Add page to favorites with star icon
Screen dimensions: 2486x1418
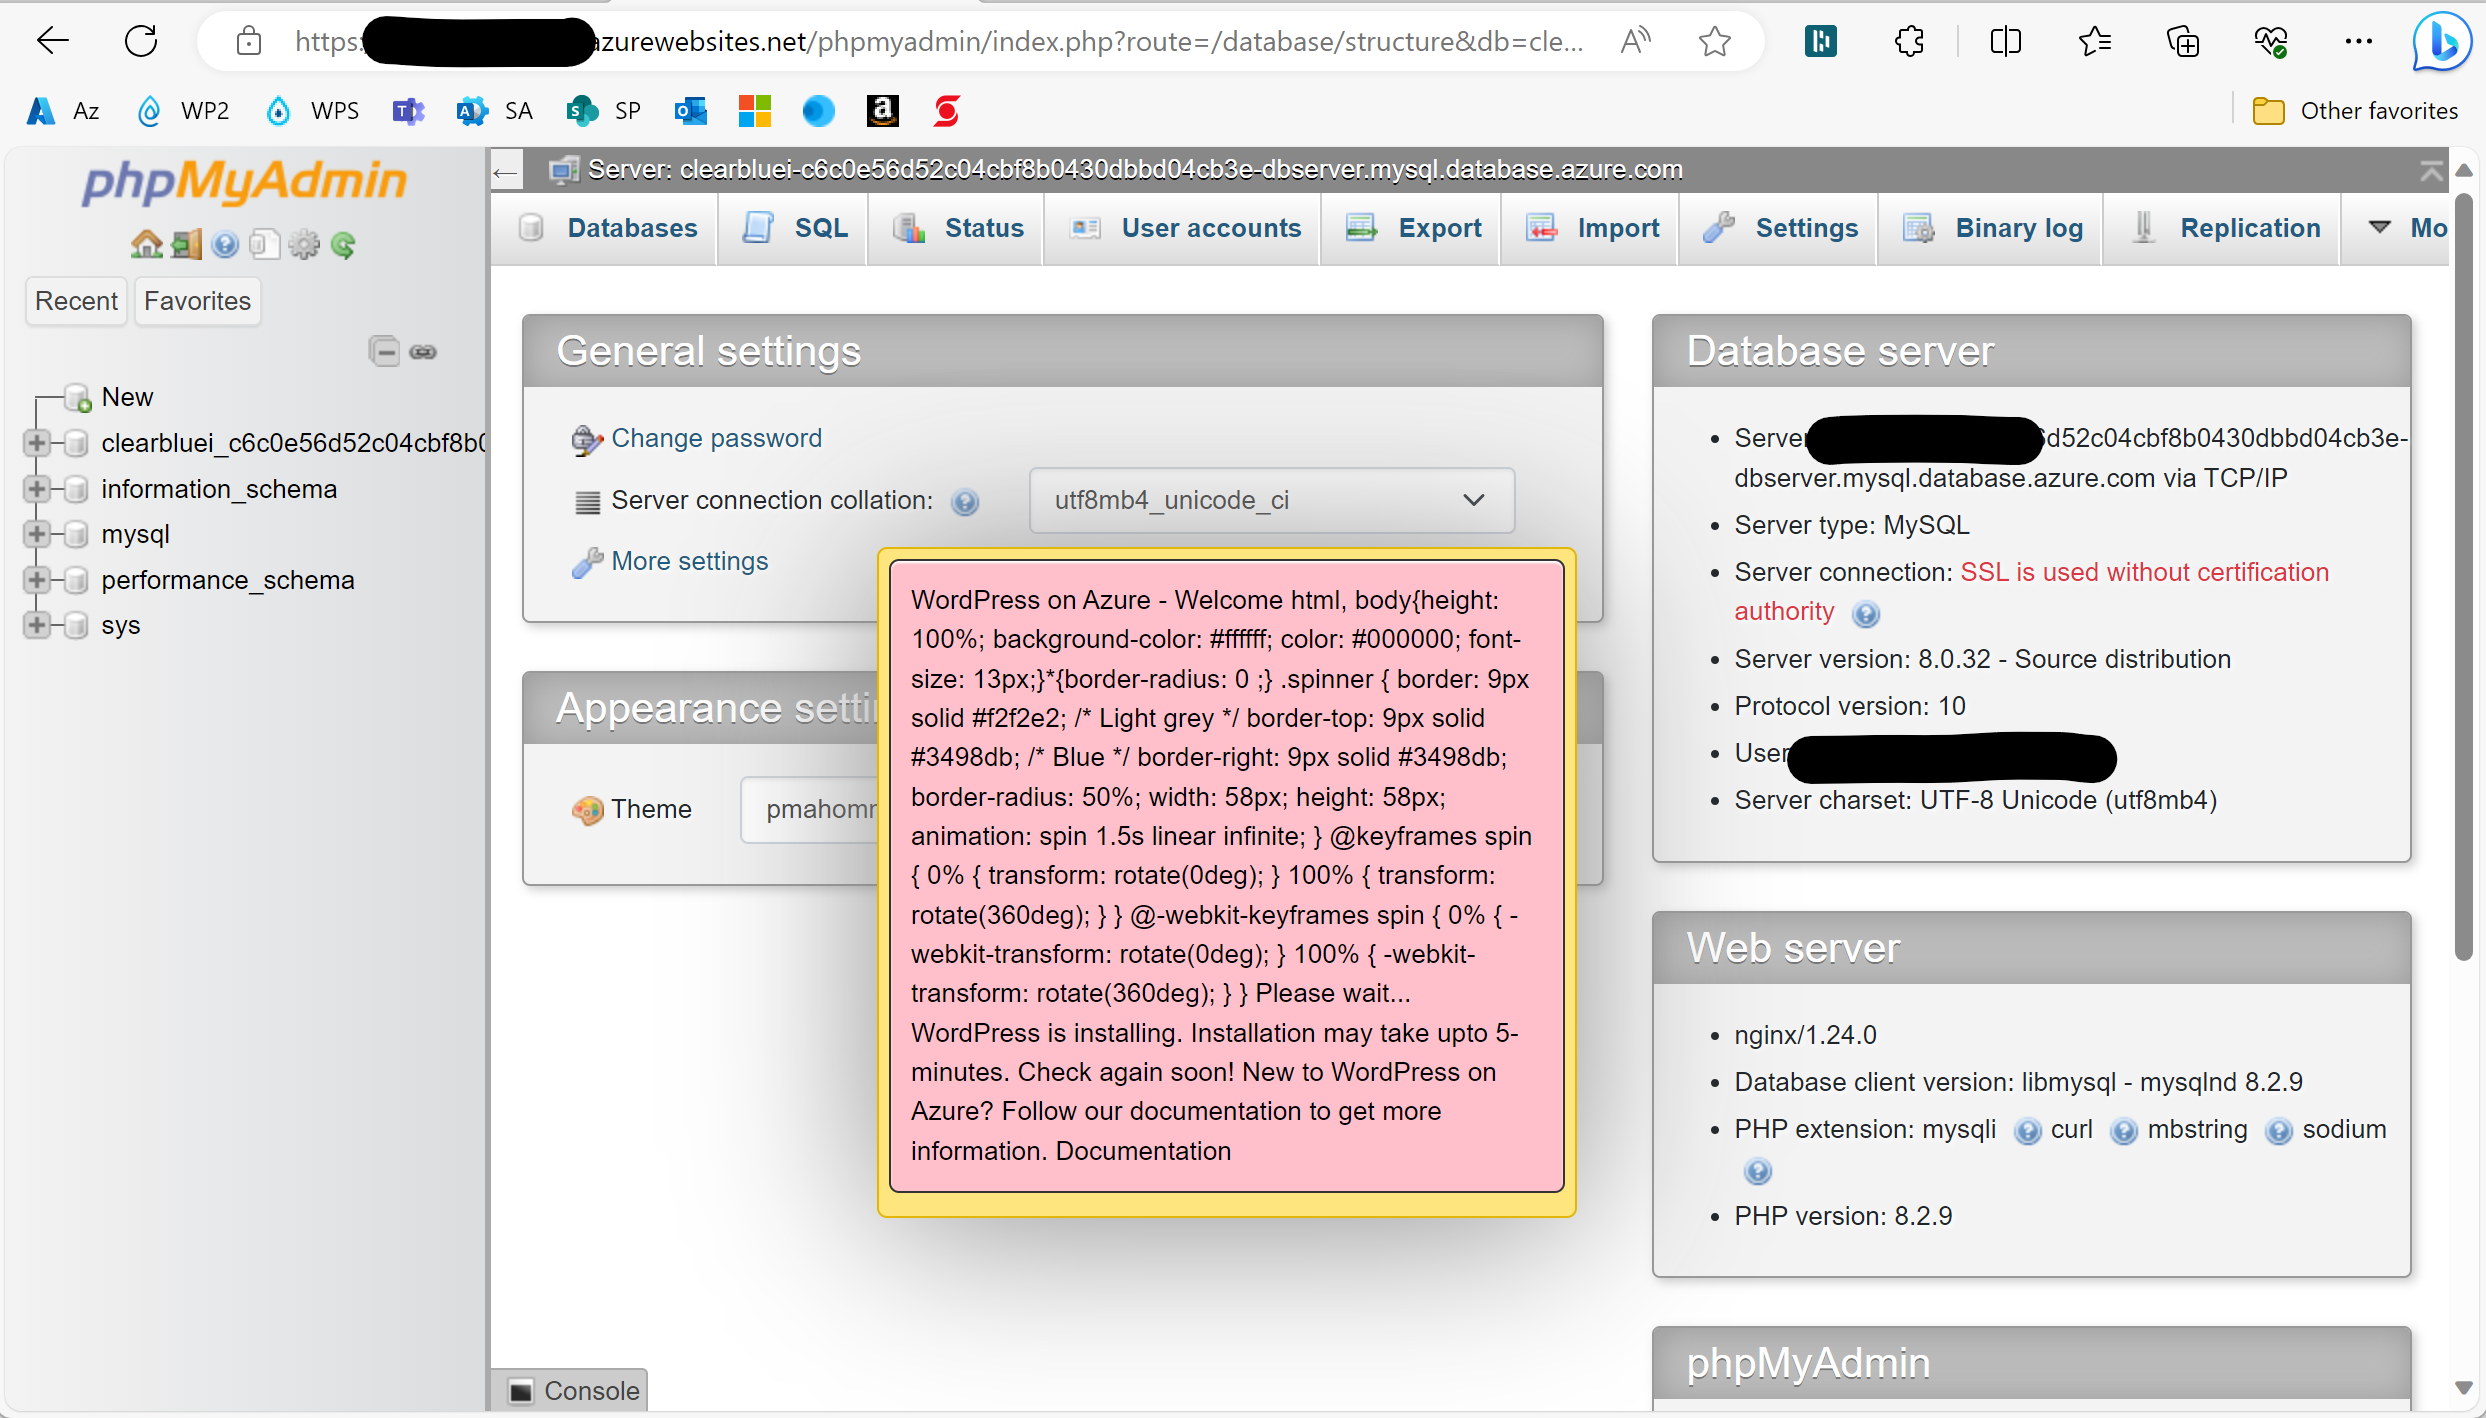click(1715, 41)
